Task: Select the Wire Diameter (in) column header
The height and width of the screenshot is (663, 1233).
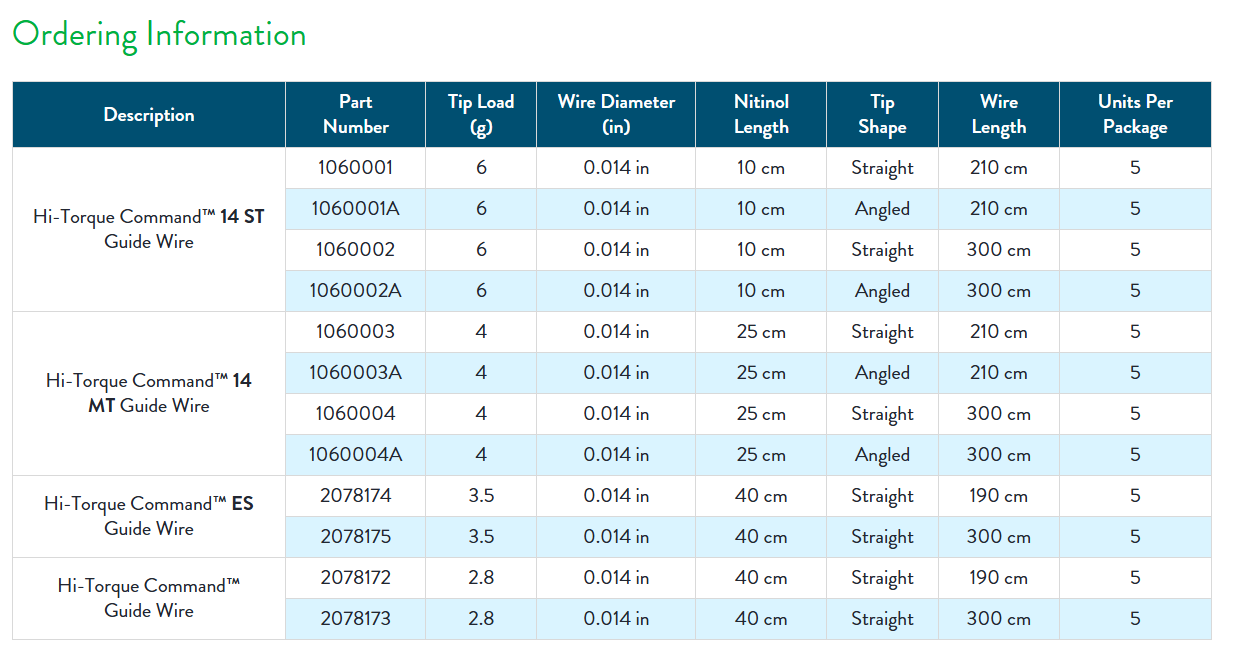Action: (x=616, y=115)
